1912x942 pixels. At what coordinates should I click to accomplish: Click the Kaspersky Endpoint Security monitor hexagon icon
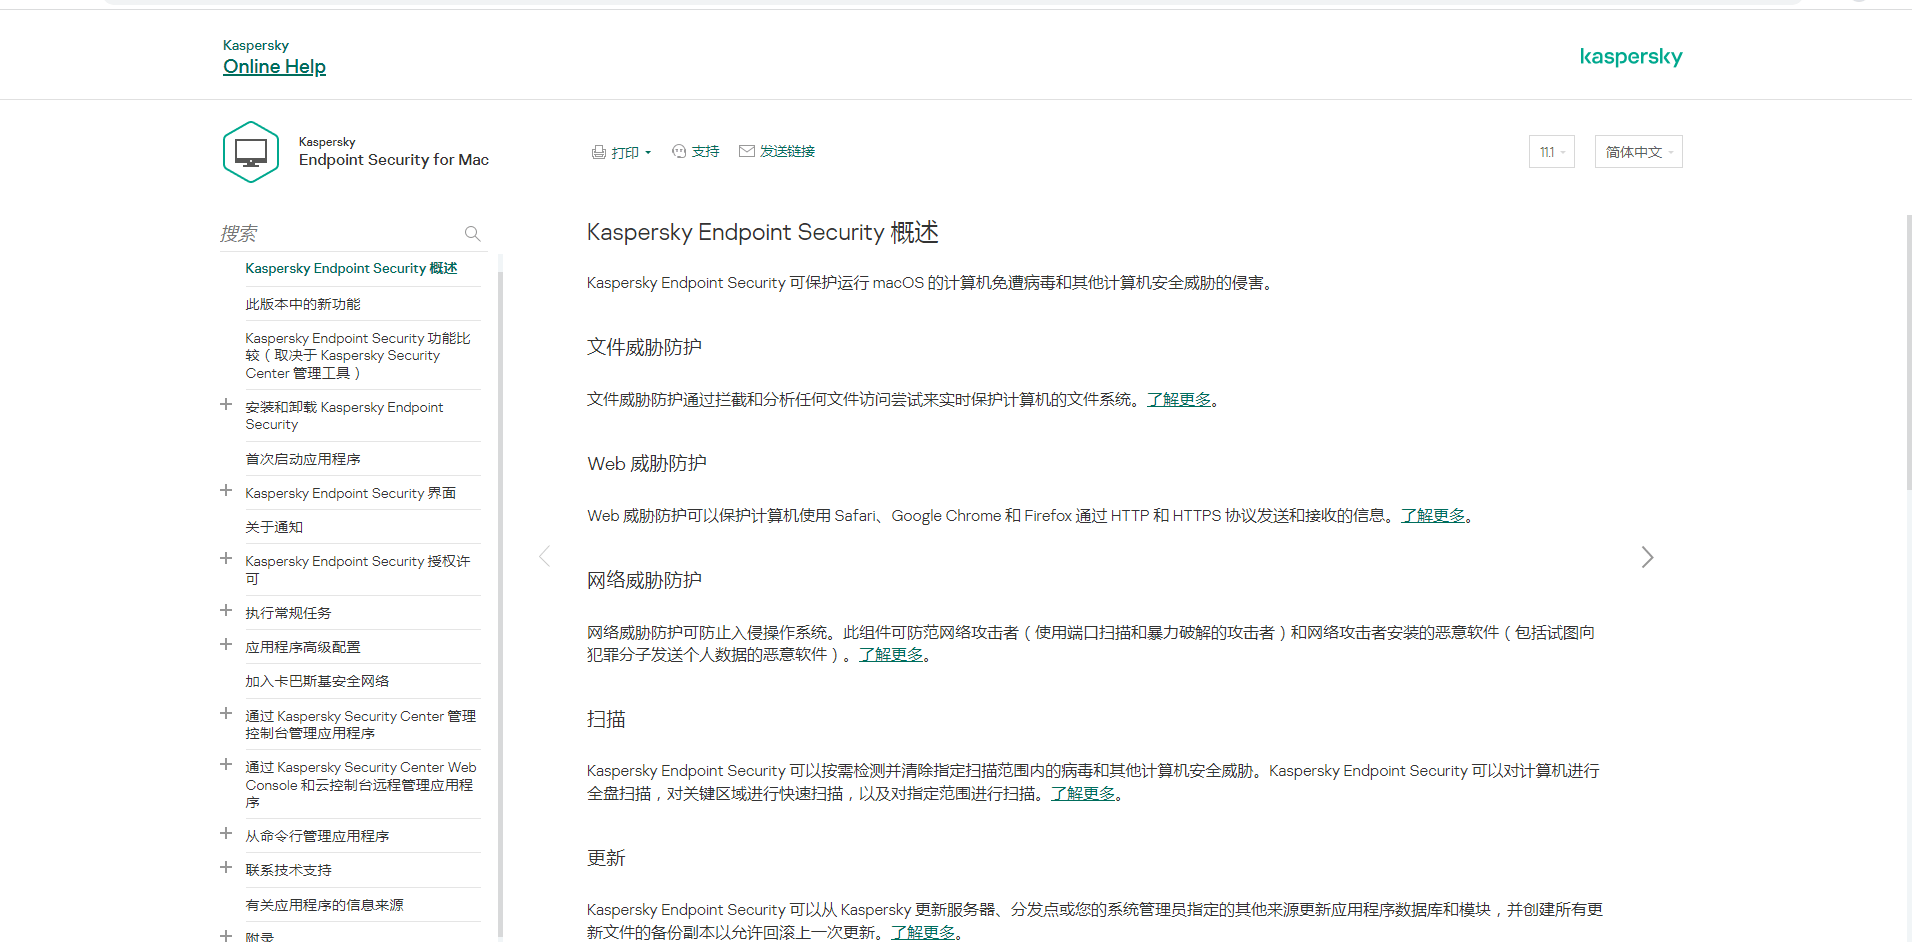[250, 152]
